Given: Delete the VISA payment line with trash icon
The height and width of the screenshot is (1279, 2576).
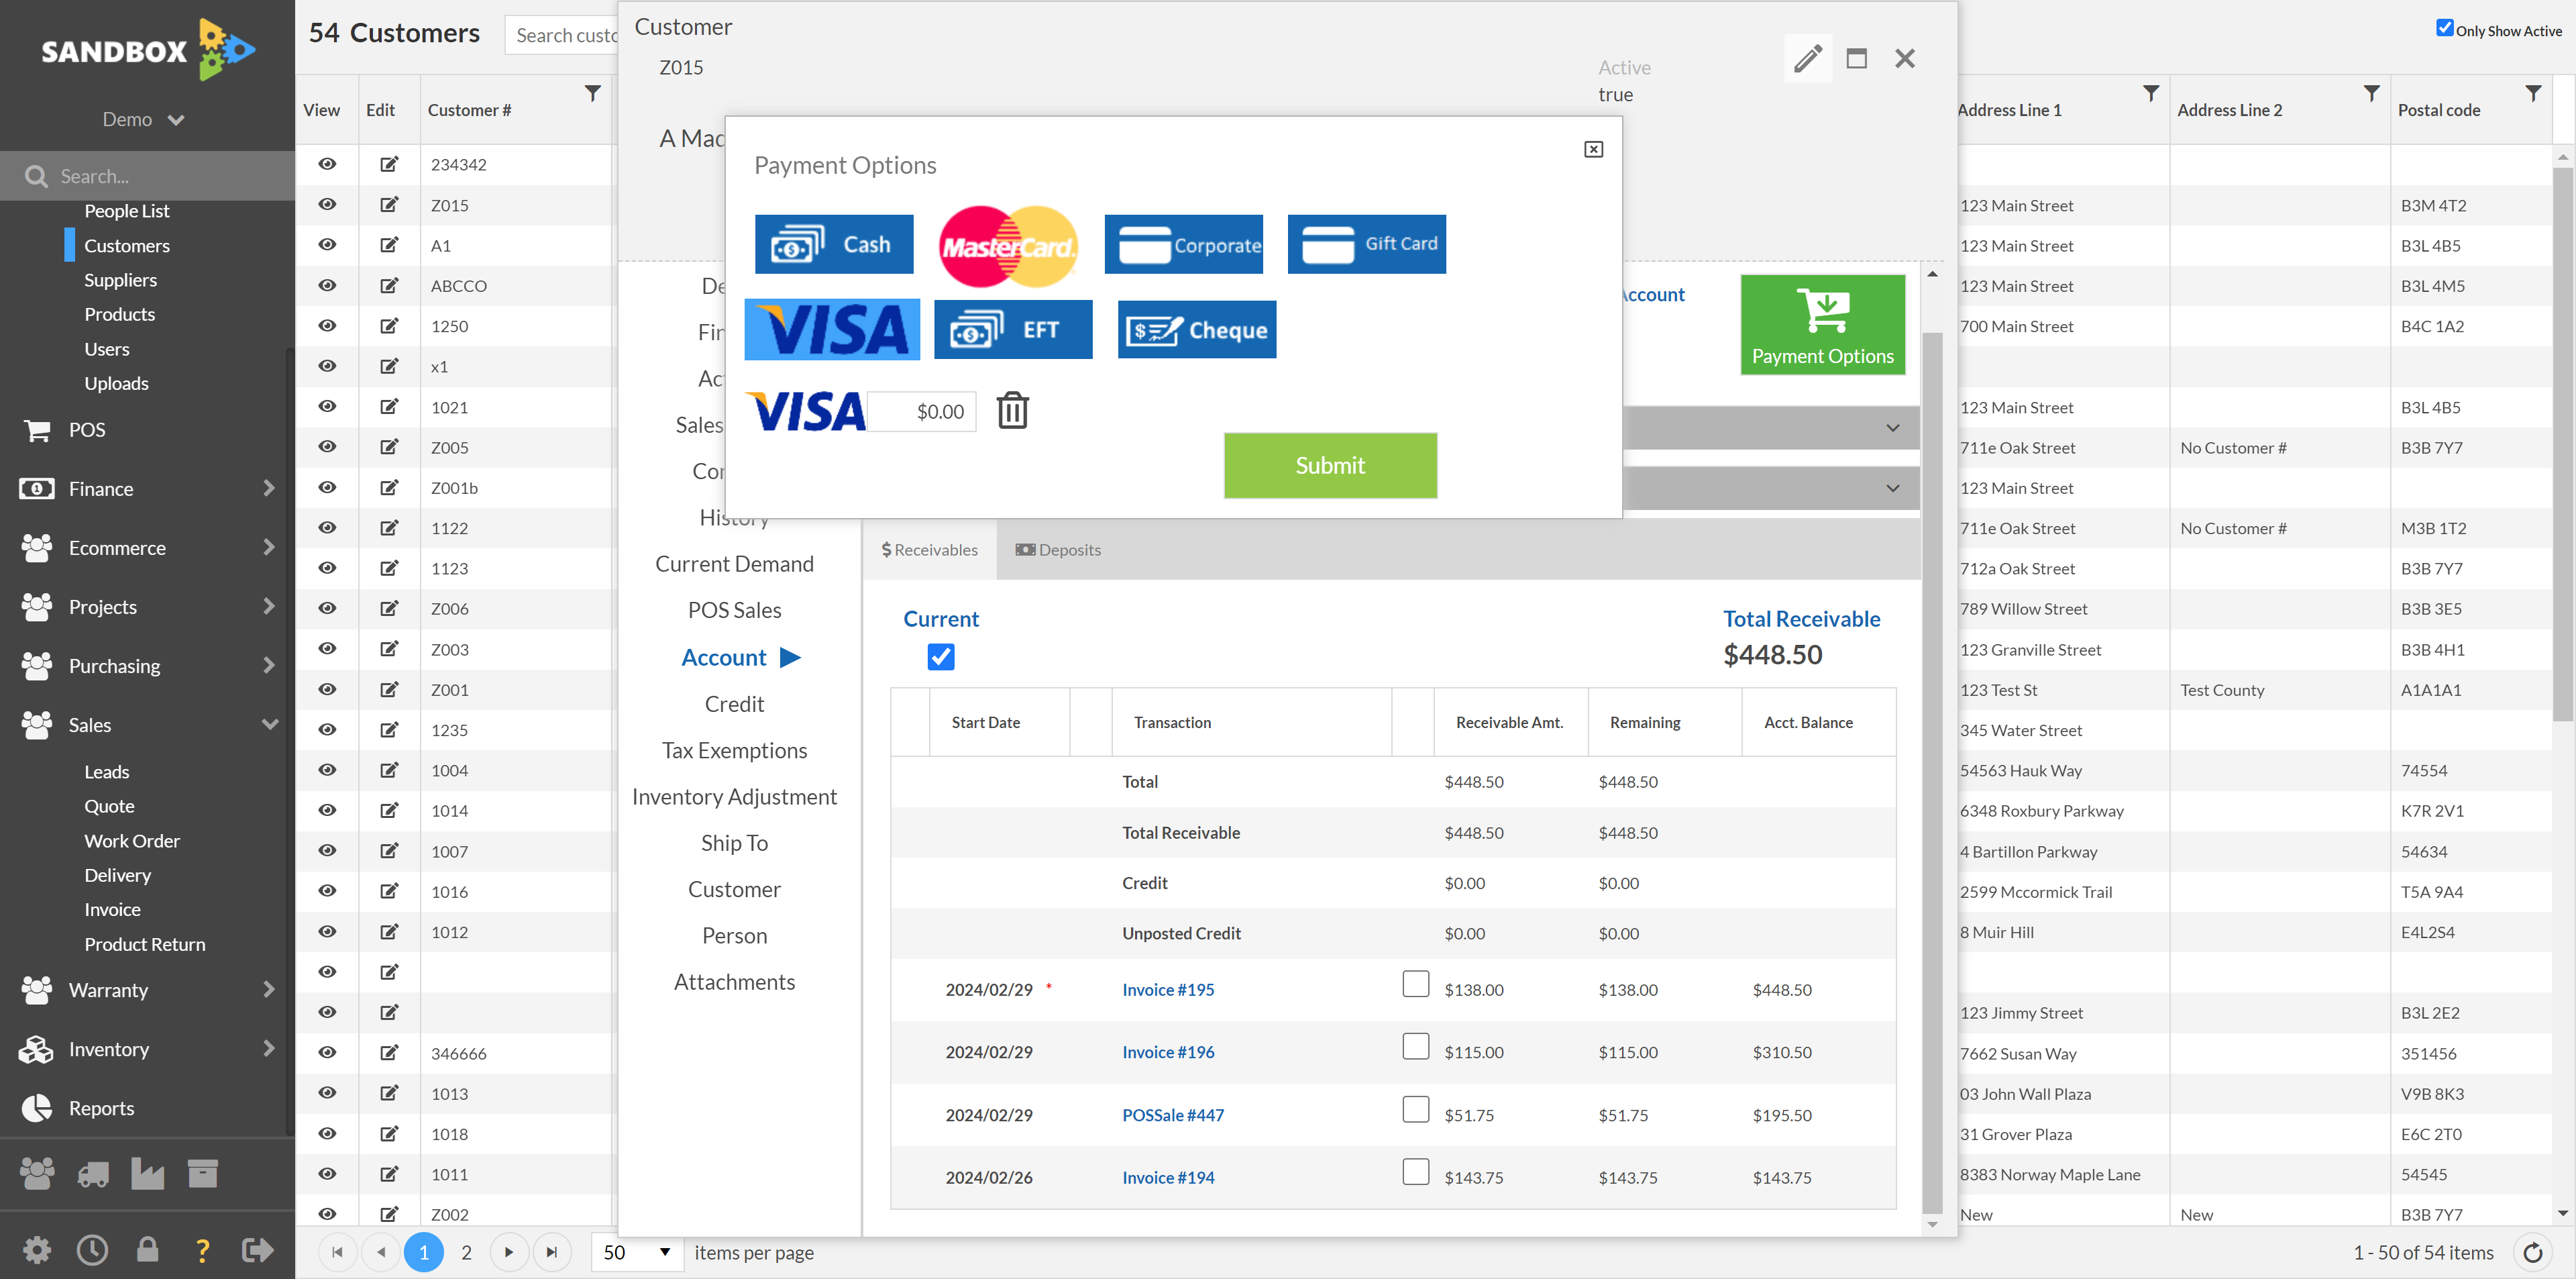Looking at the screenshot, I should coord(1012,410).
